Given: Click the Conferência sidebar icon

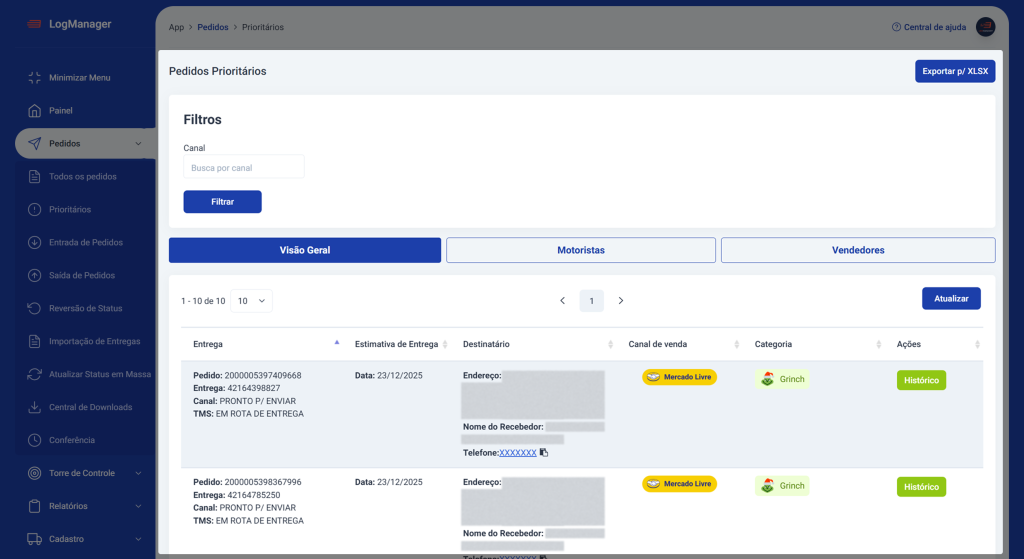Looking at the screenshot, I should [34, 441].
